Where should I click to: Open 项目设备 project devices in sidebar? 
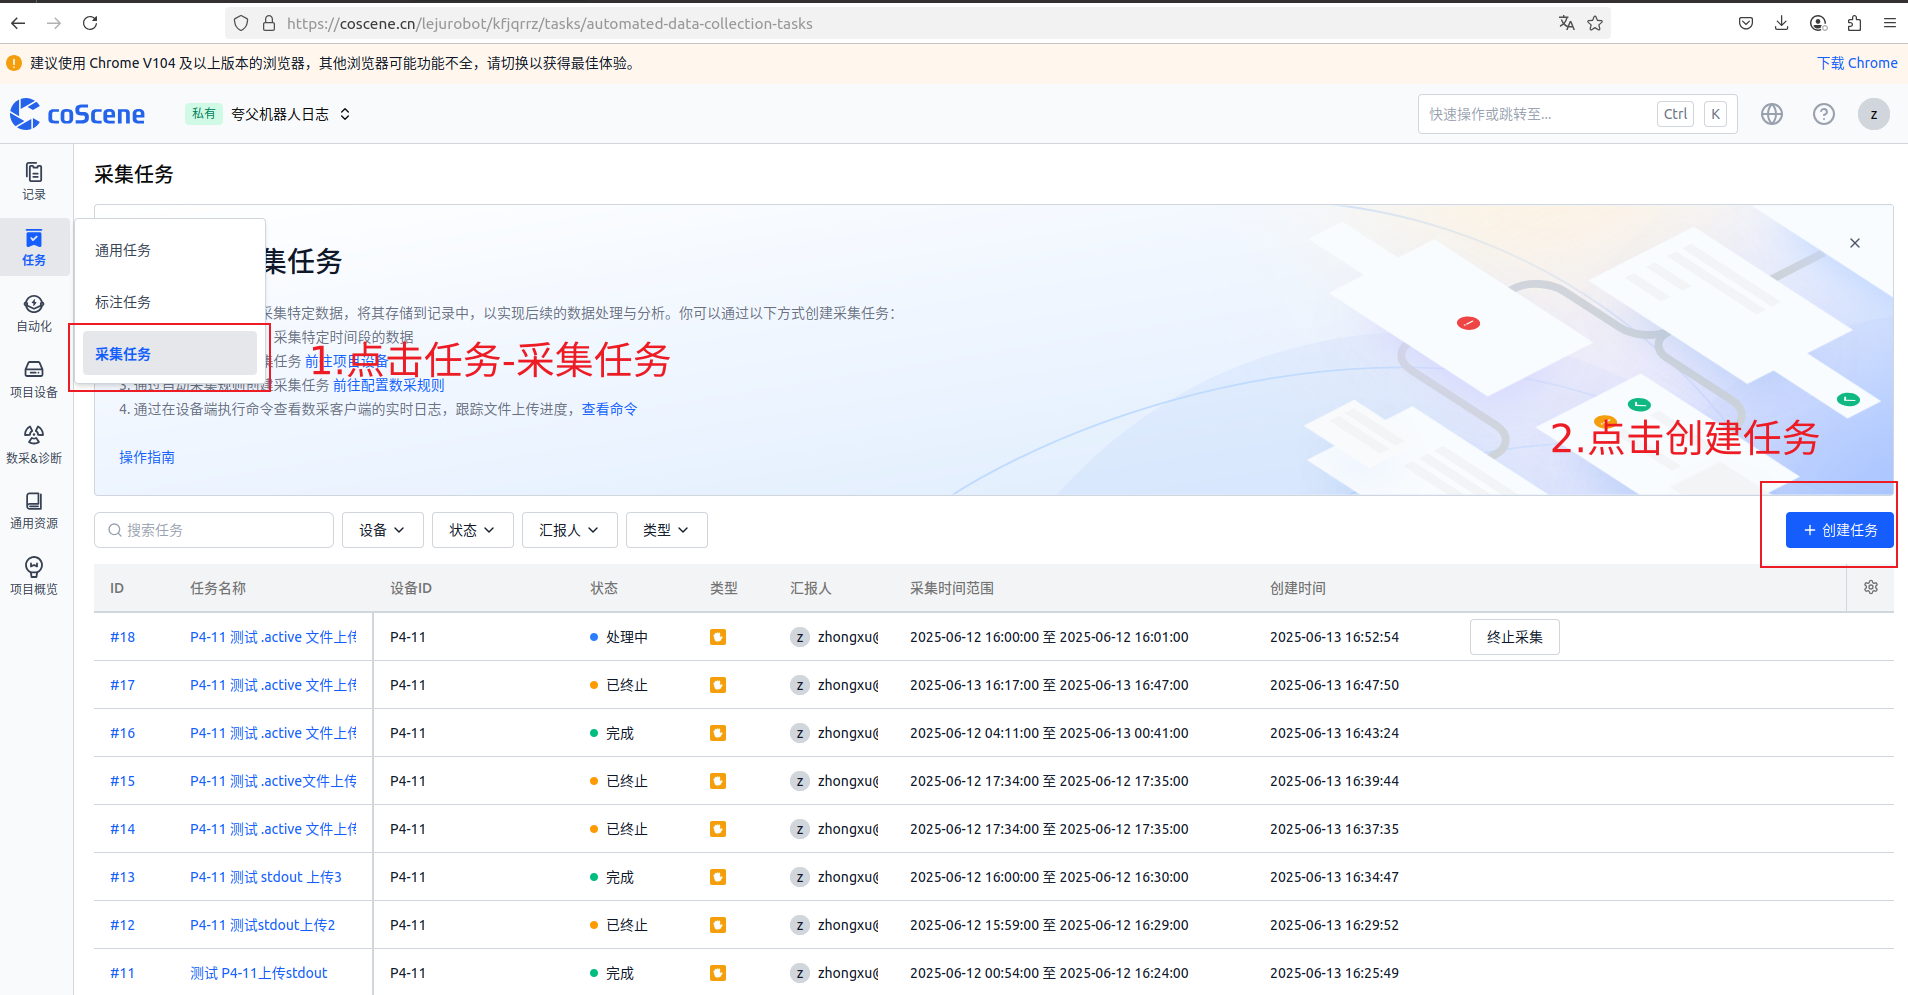pyautogui.click(x=34, y=378)
